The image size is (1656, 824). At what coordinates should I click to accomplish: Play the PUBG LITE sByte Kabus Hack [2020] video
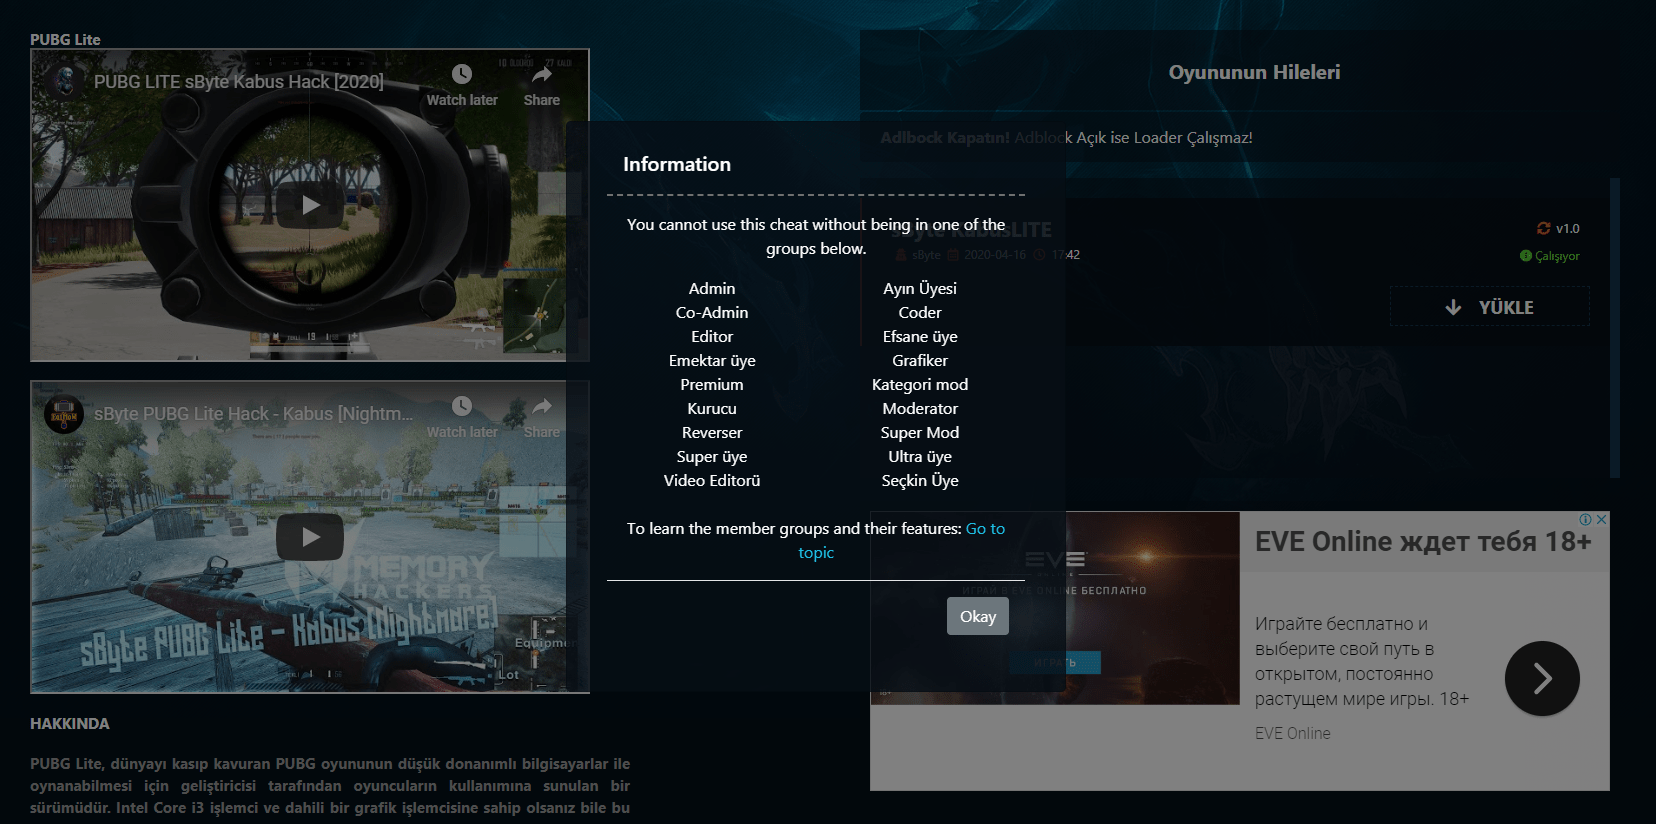310,205
